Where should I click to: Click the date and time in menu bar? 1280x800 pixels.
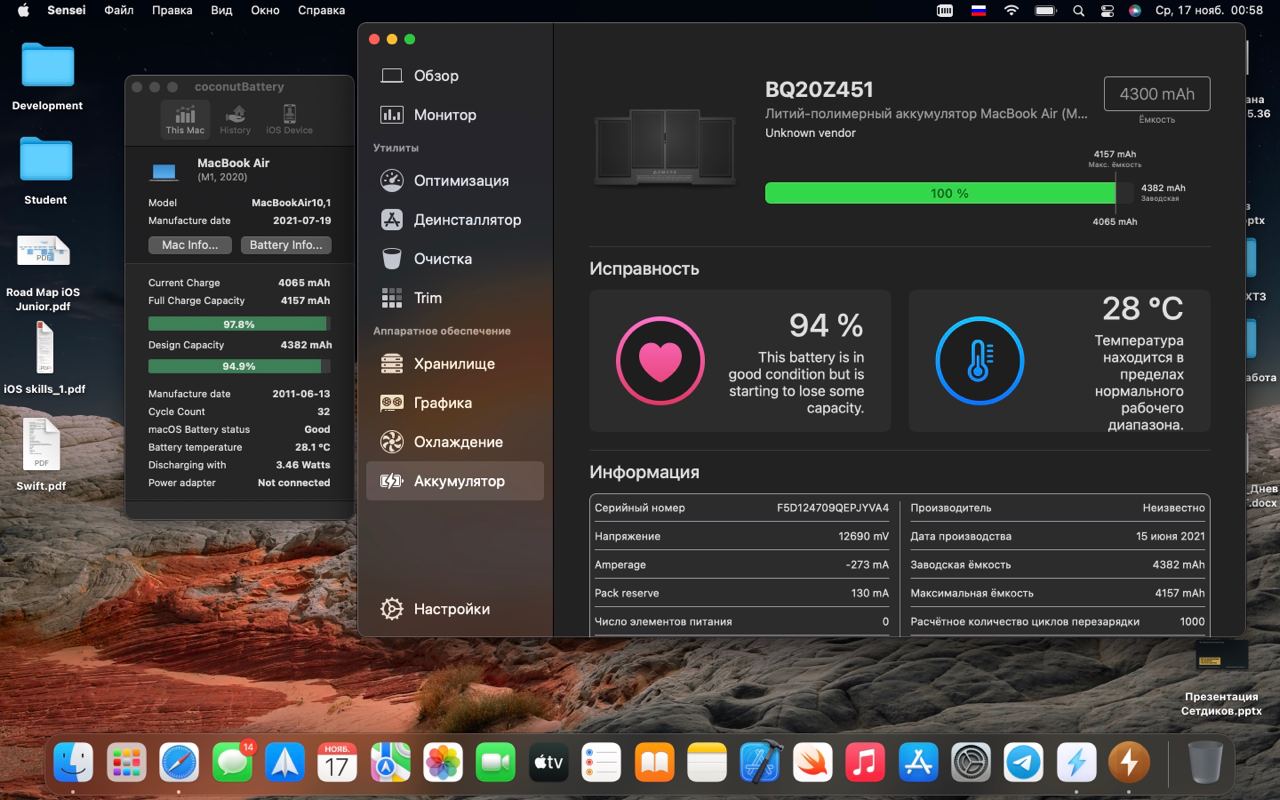[1209, 10]
